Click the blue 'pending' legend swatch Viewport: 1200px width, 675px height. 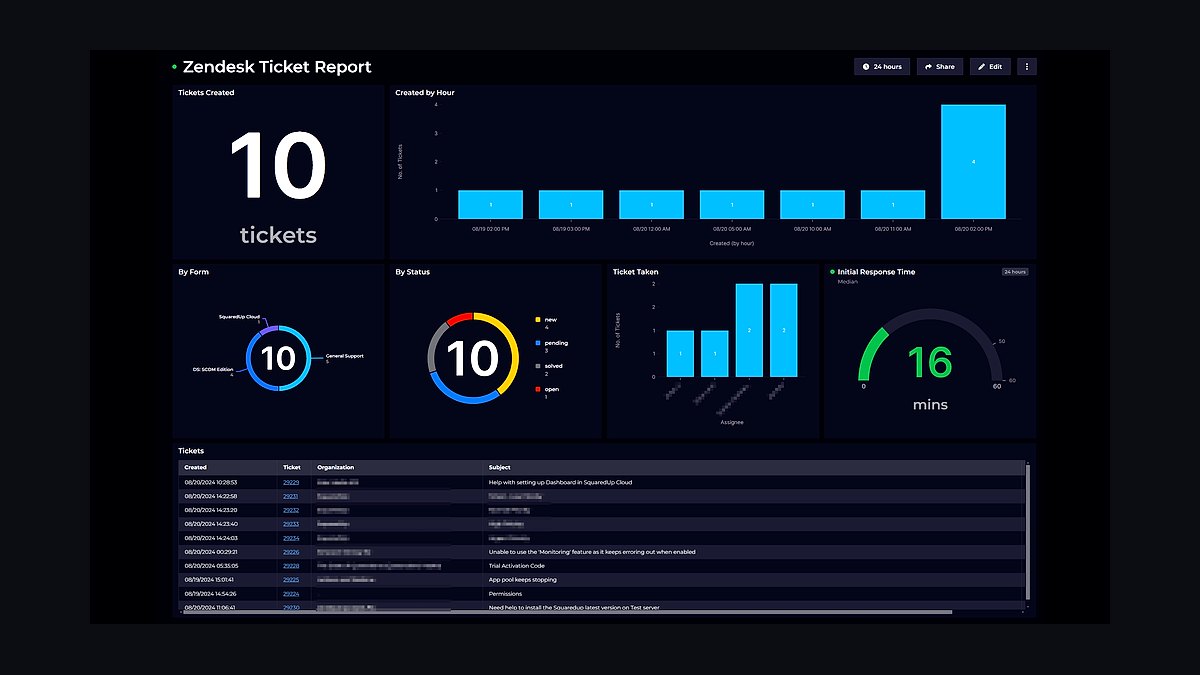(x=538, y=343)
